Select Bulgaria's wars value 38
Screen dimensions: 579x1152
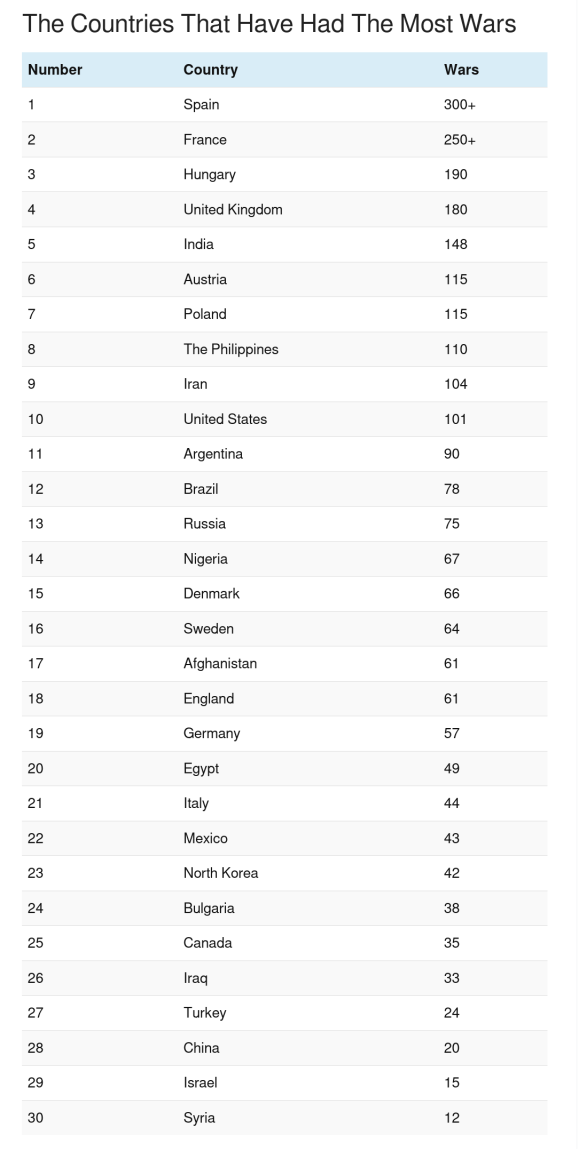tap(452, 908)
